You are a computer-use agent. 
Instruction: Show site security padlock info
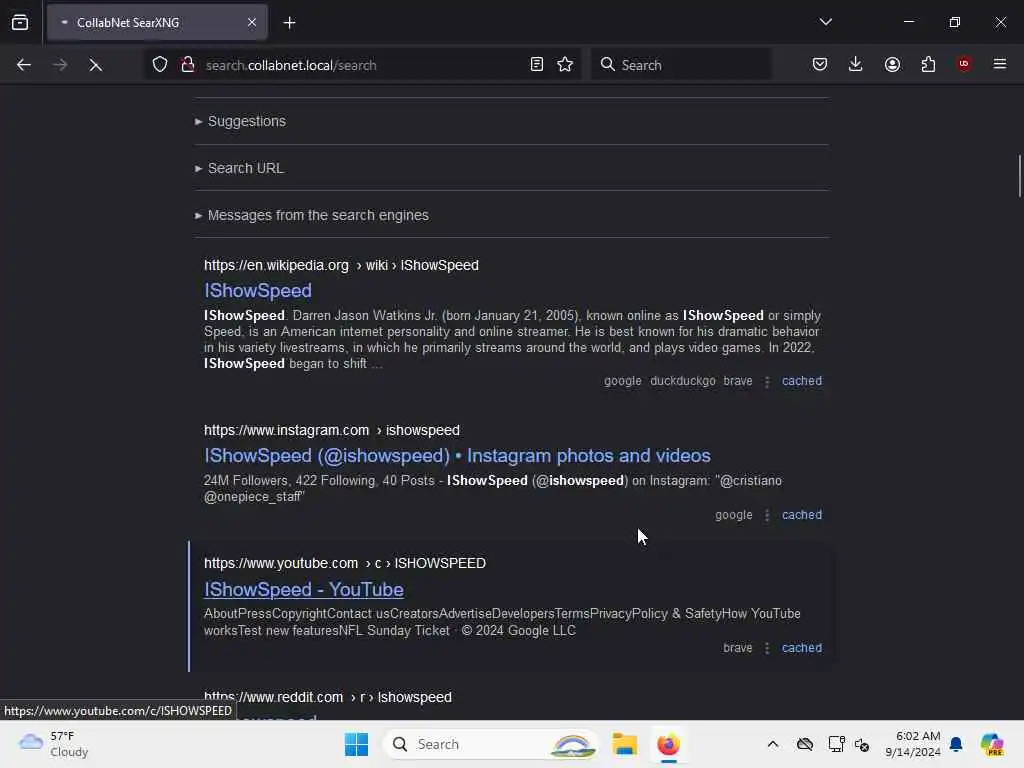pos(188,65)
